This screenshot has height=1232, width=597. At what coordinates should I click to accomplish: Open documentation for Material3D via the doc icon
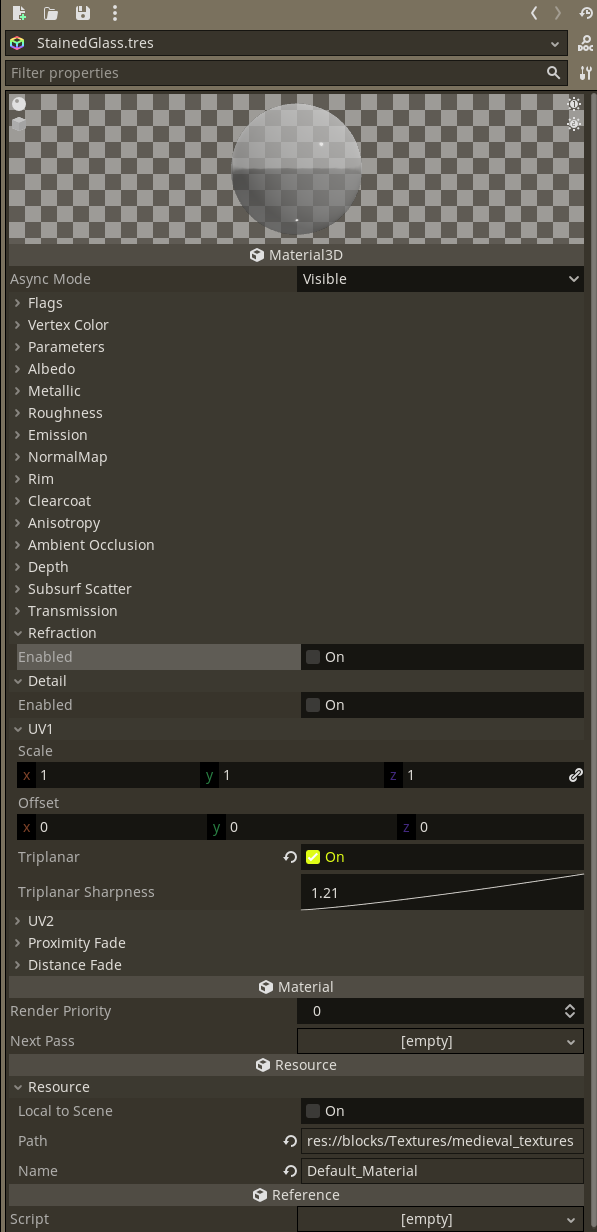point(585,44)
